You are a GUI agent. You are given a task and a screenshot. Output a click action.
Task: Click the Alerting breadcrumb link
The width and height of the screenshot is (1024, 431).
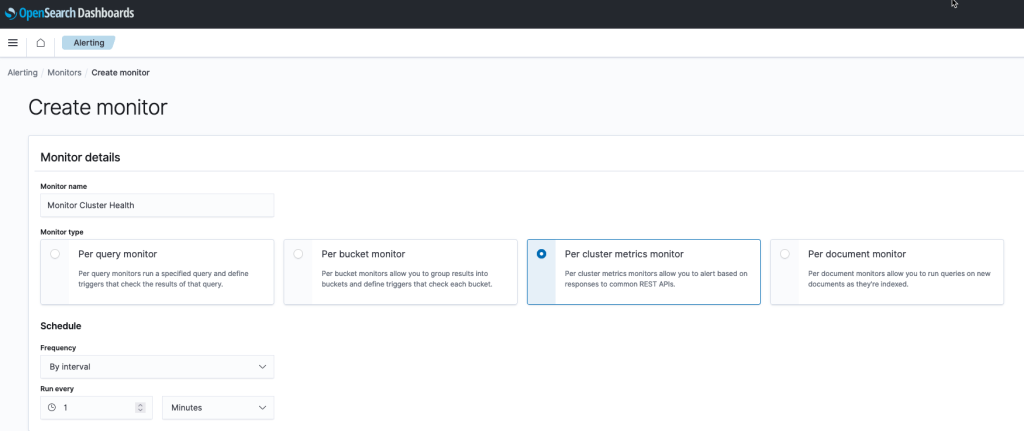(x=22, y=72)
